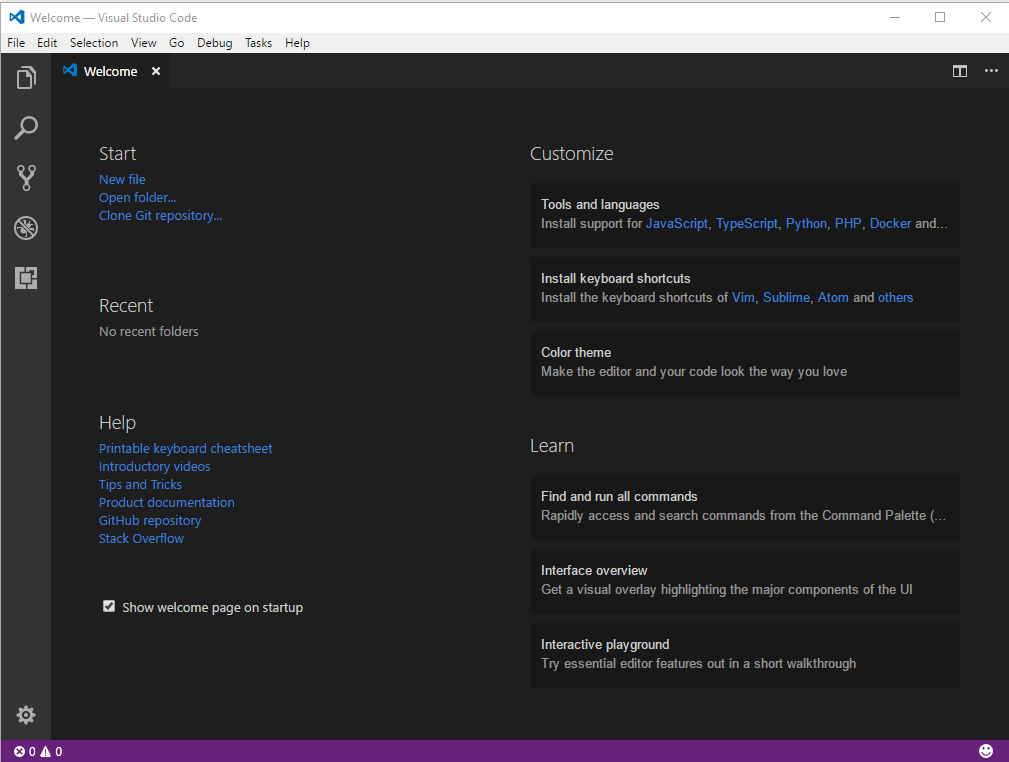1009x762 pixels.
Task: Install Python language support
Action: (x=806, y=223)
